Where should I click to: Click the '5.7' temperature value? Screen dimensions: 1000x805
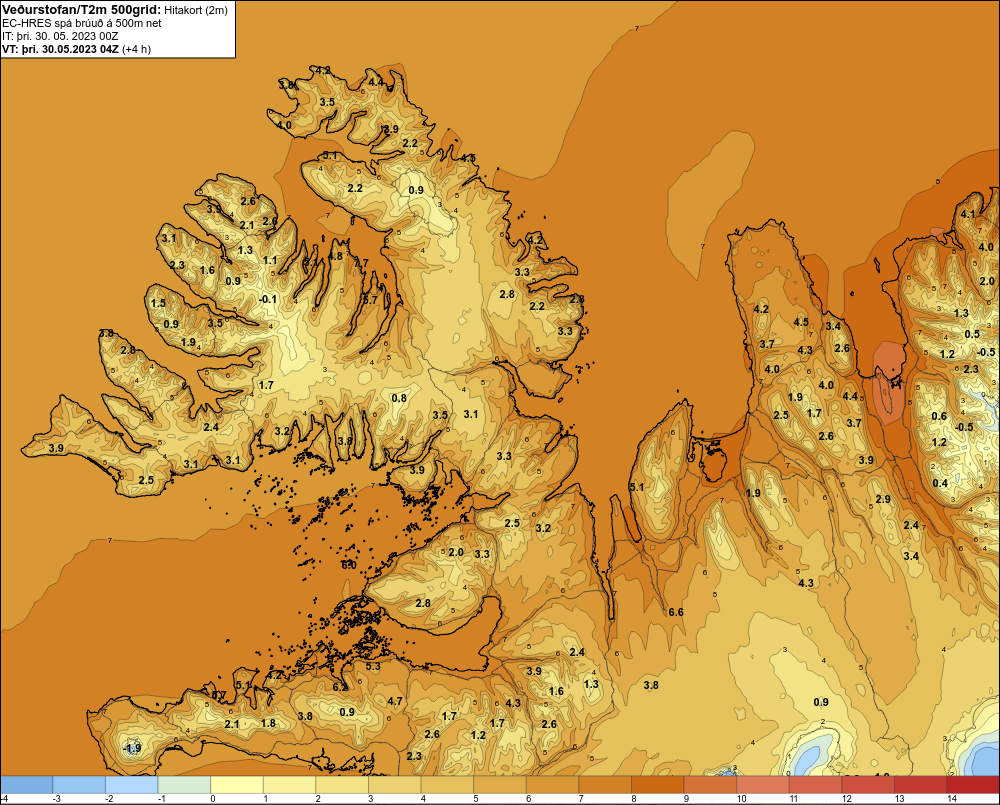coord(370,300)
